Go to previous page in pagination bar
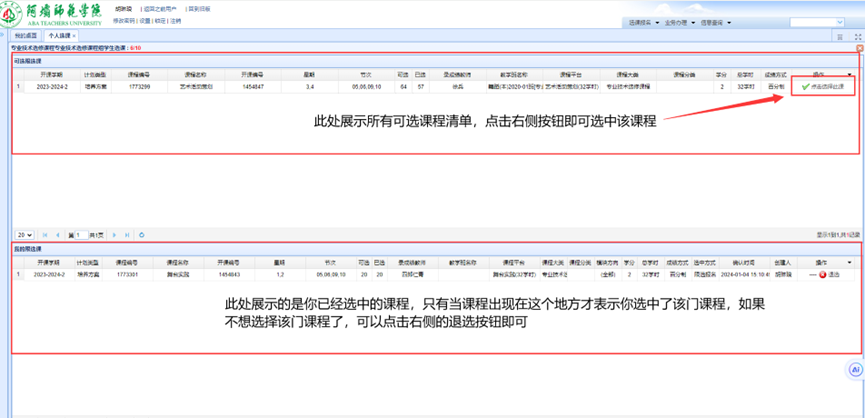865x418 pixels. coord(56,234)
